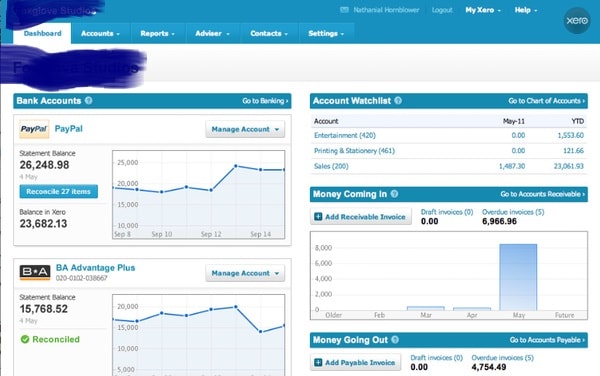Screen dimensions: 600x376
Task: Open the messages envelope icon beside the username
Action: tap(344, 10)
